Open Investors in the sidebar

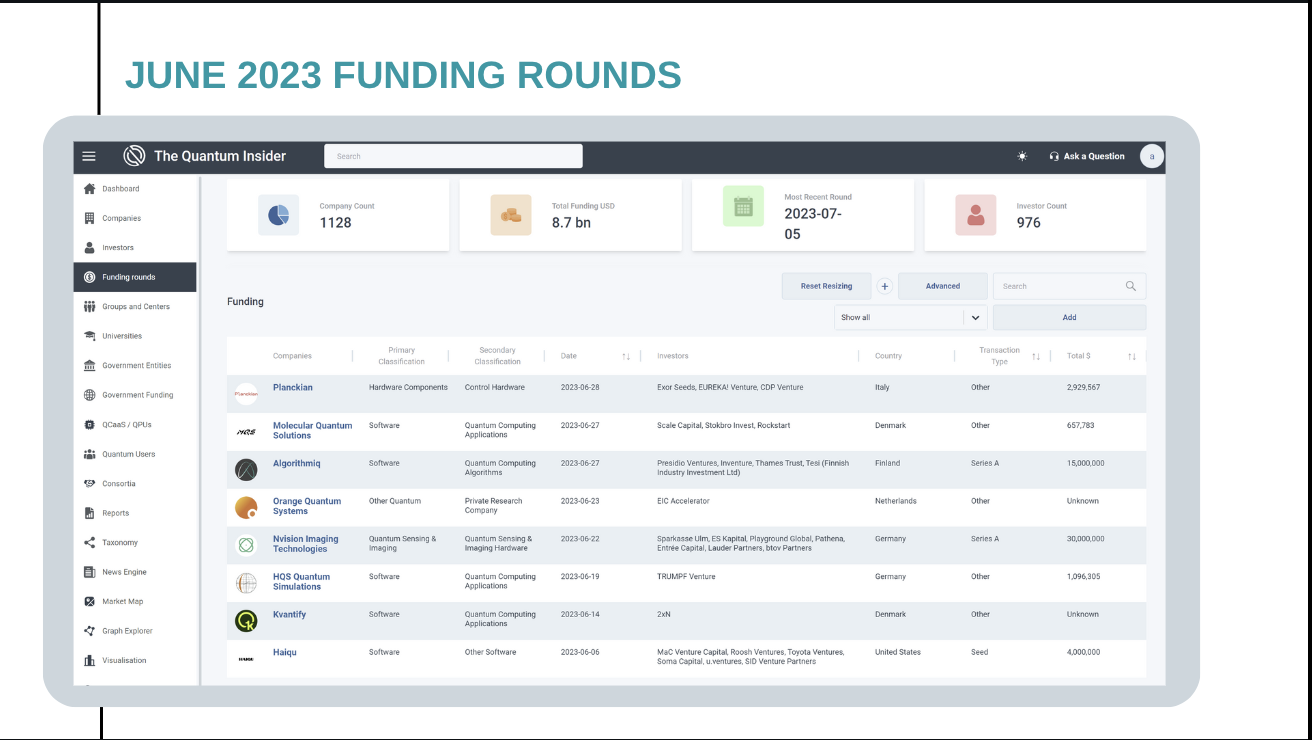coord(135,248)
